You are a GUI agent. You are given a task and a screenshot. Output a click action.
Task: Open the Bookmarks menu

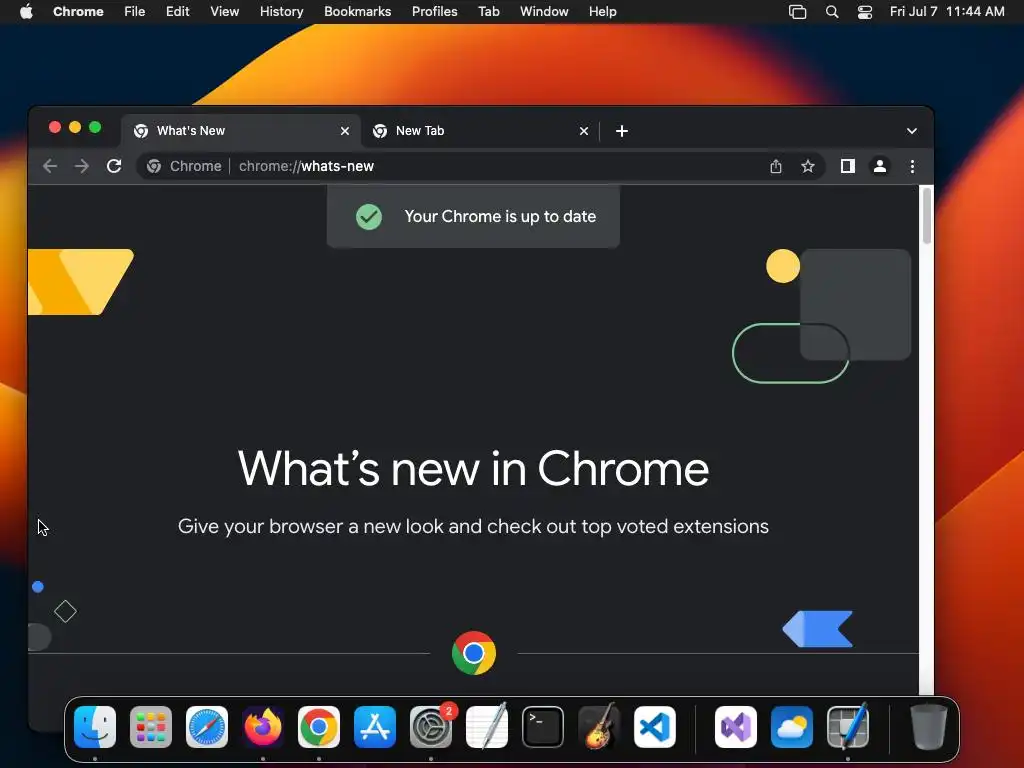[x=357, y=12]
